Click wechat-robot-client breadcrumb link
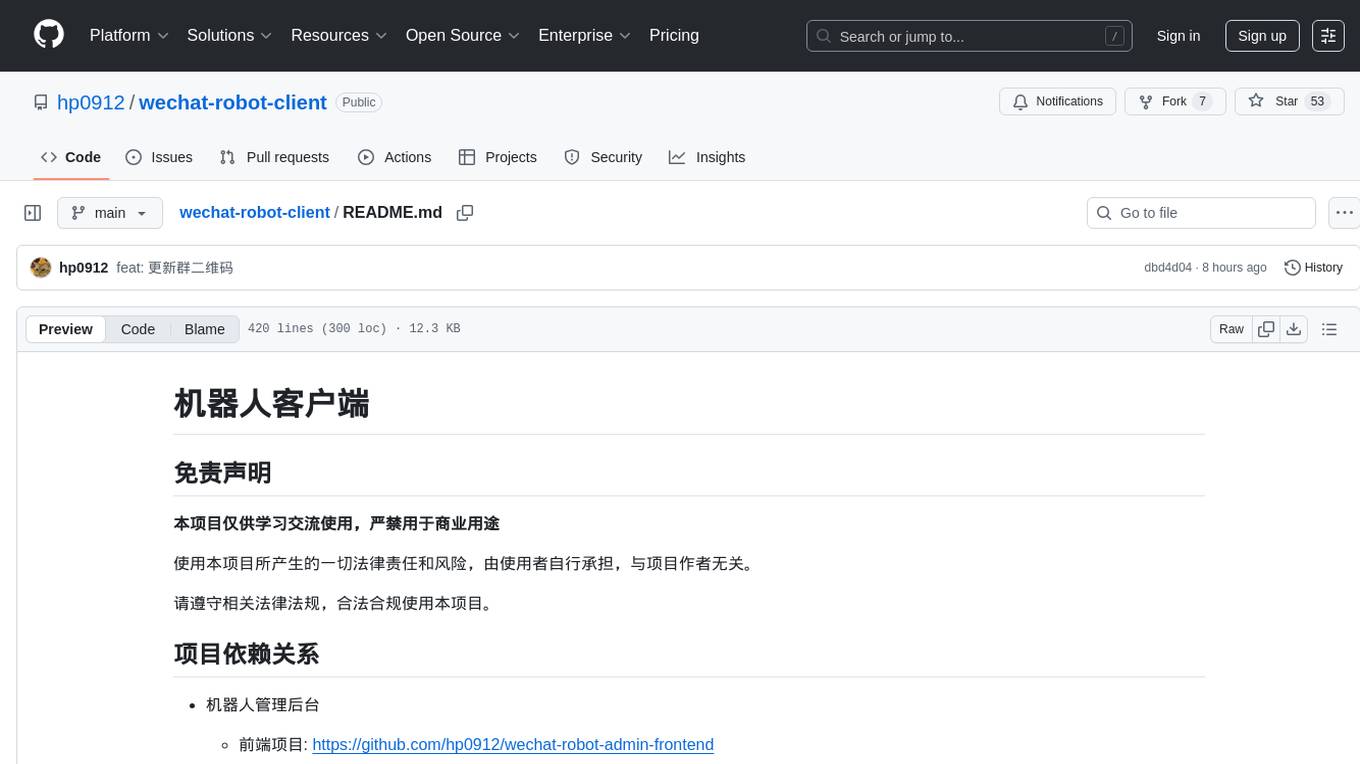This screenshot has height=764, width=1360. [x=254, y=212]
